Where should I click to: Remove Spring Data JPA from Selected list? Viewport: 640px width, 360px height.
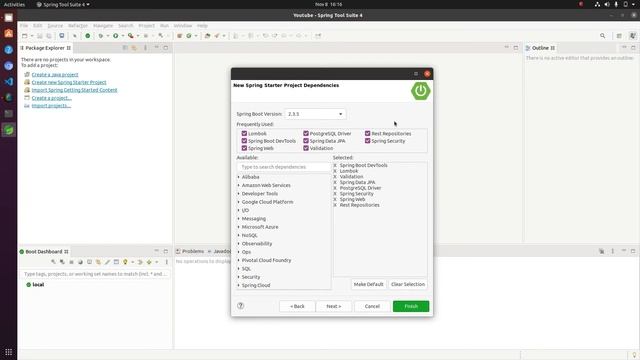335,182
